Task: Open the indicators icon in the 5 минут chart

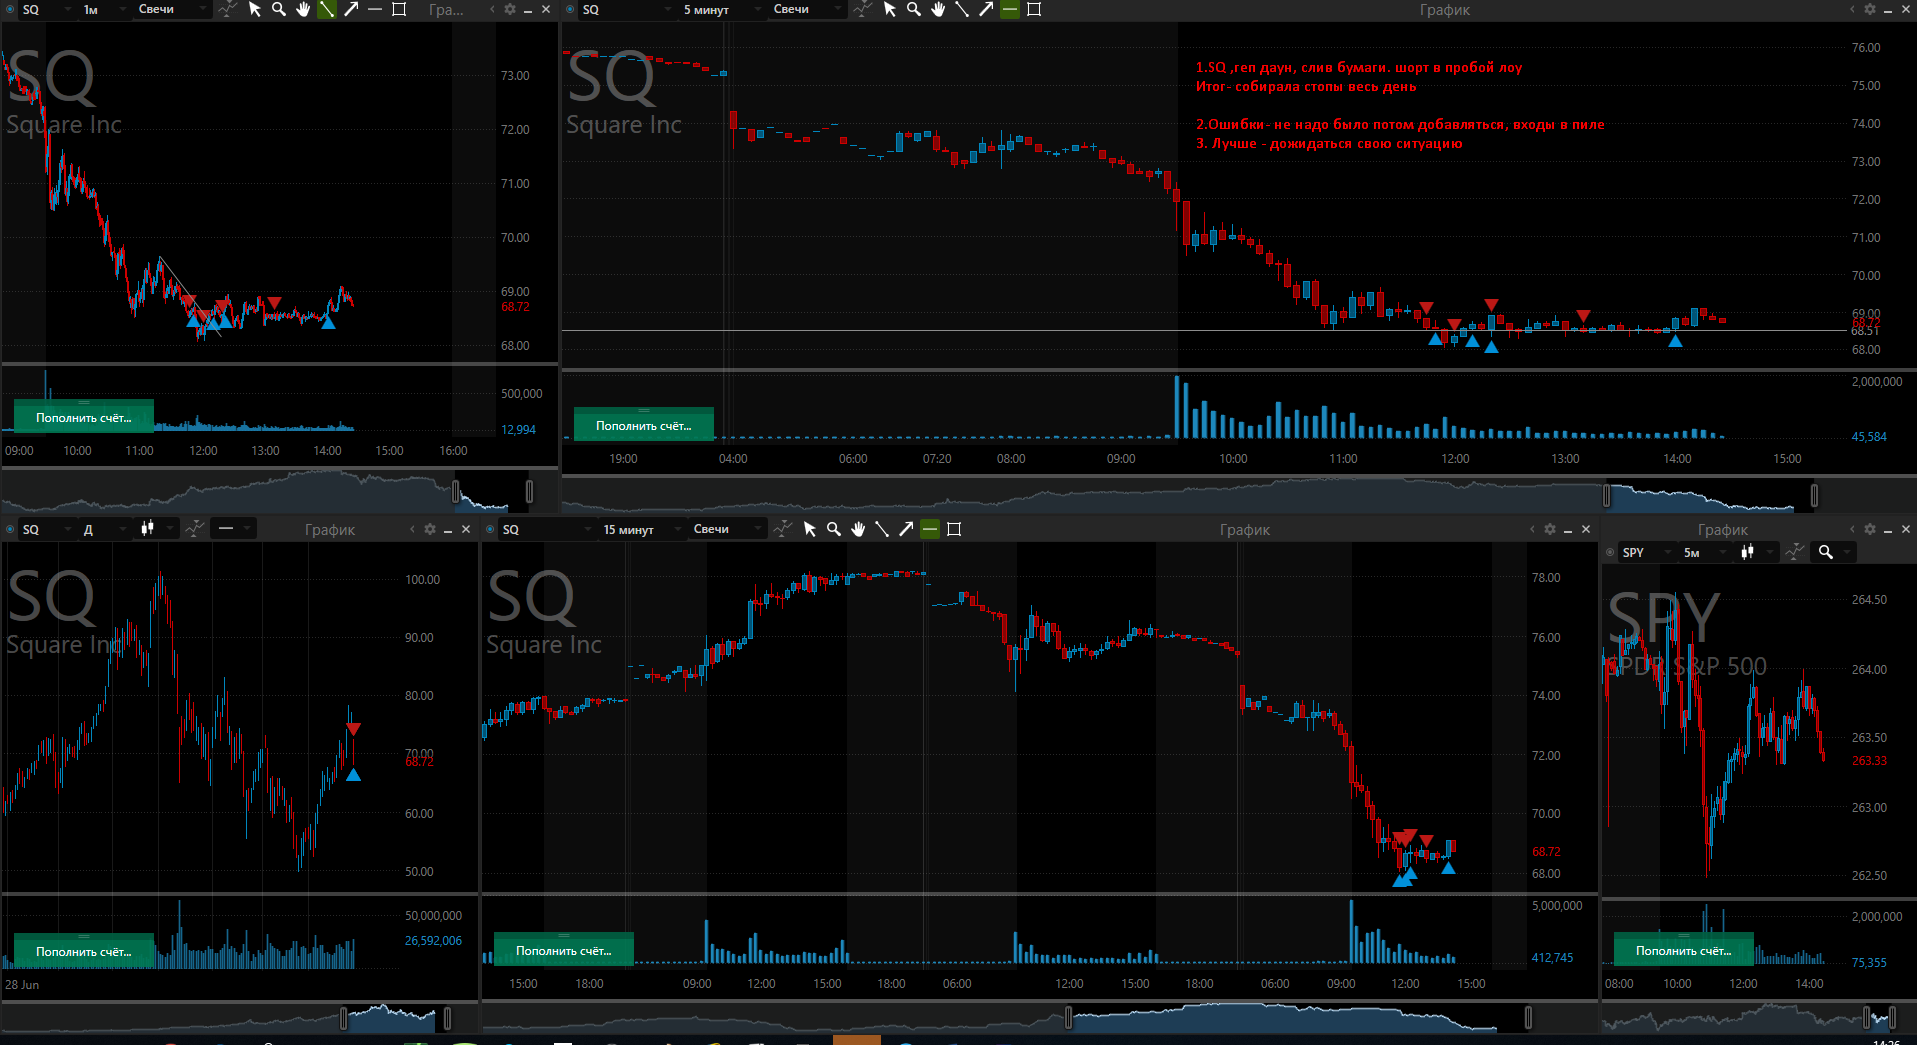Action: point(862,9)
